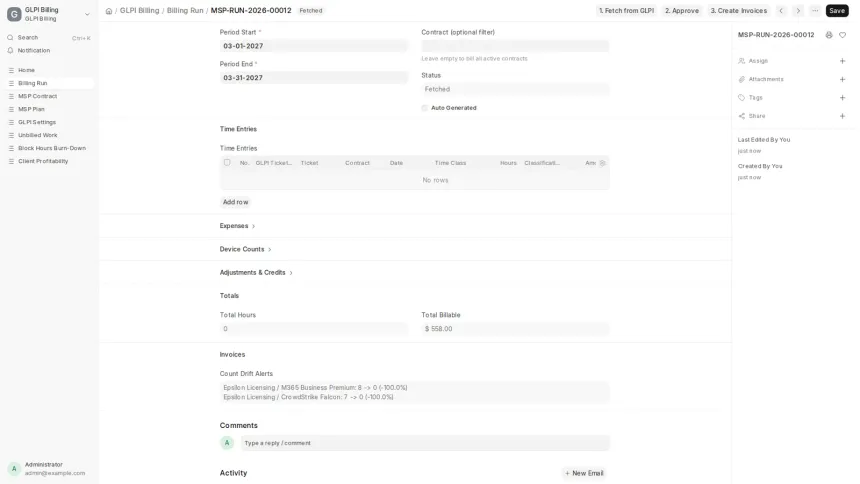860x484 pixels.
Task: Click the Date column header
Action: [397, 163]
